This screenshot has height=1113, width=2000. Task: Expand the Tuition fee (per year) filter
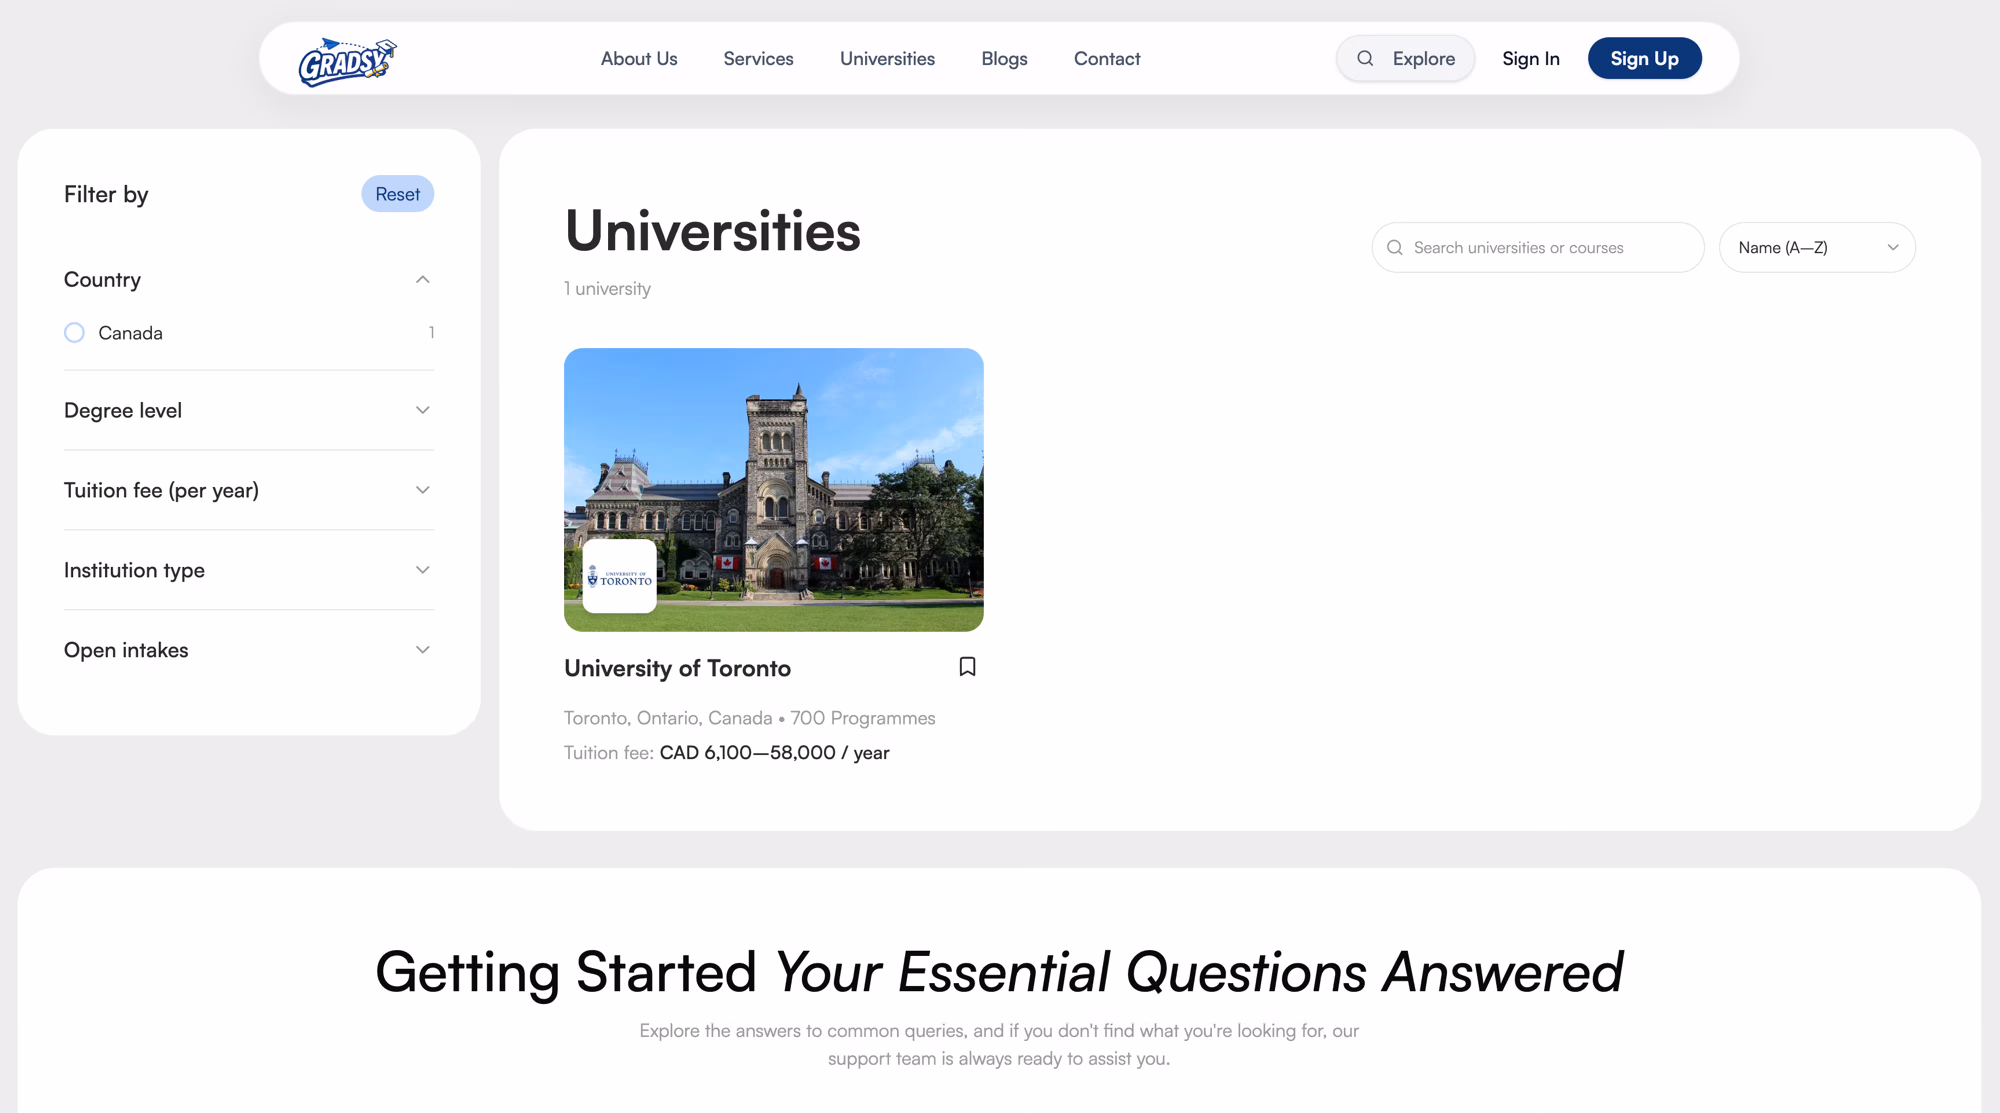(x=249, y=490)
